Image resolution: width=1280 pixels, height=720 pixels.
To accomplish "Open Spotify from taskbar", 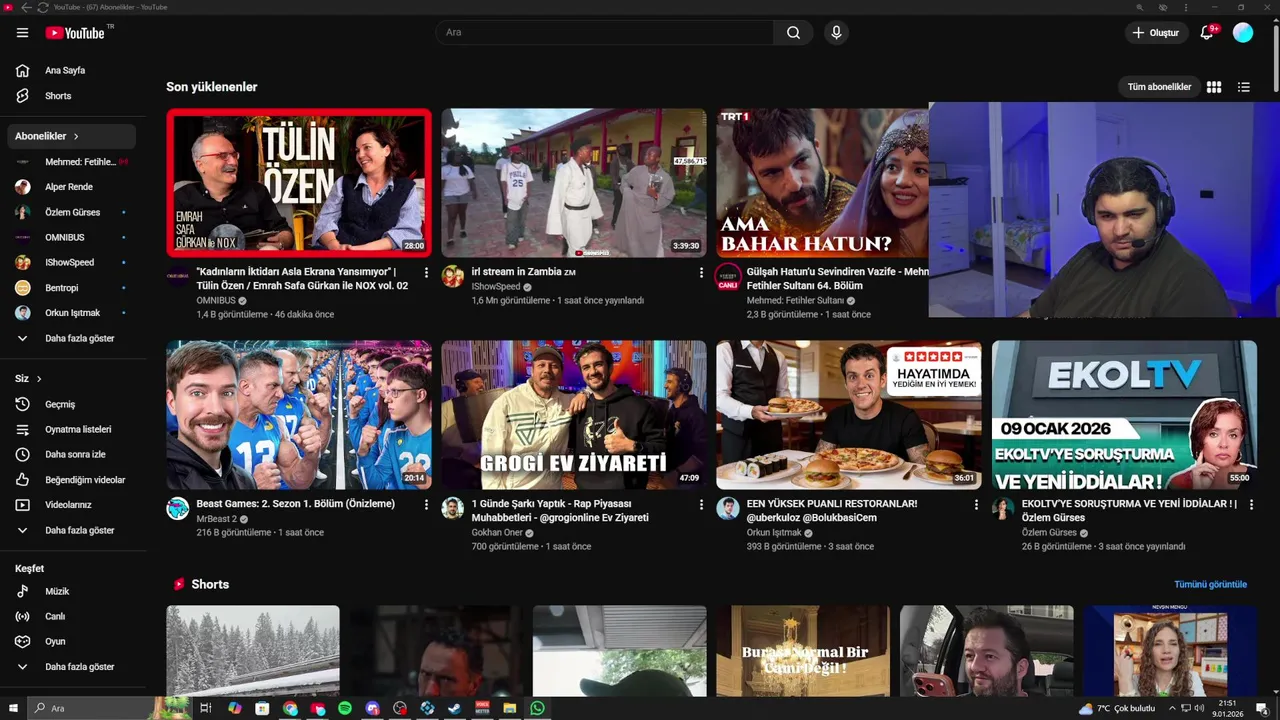I will 345,708.
